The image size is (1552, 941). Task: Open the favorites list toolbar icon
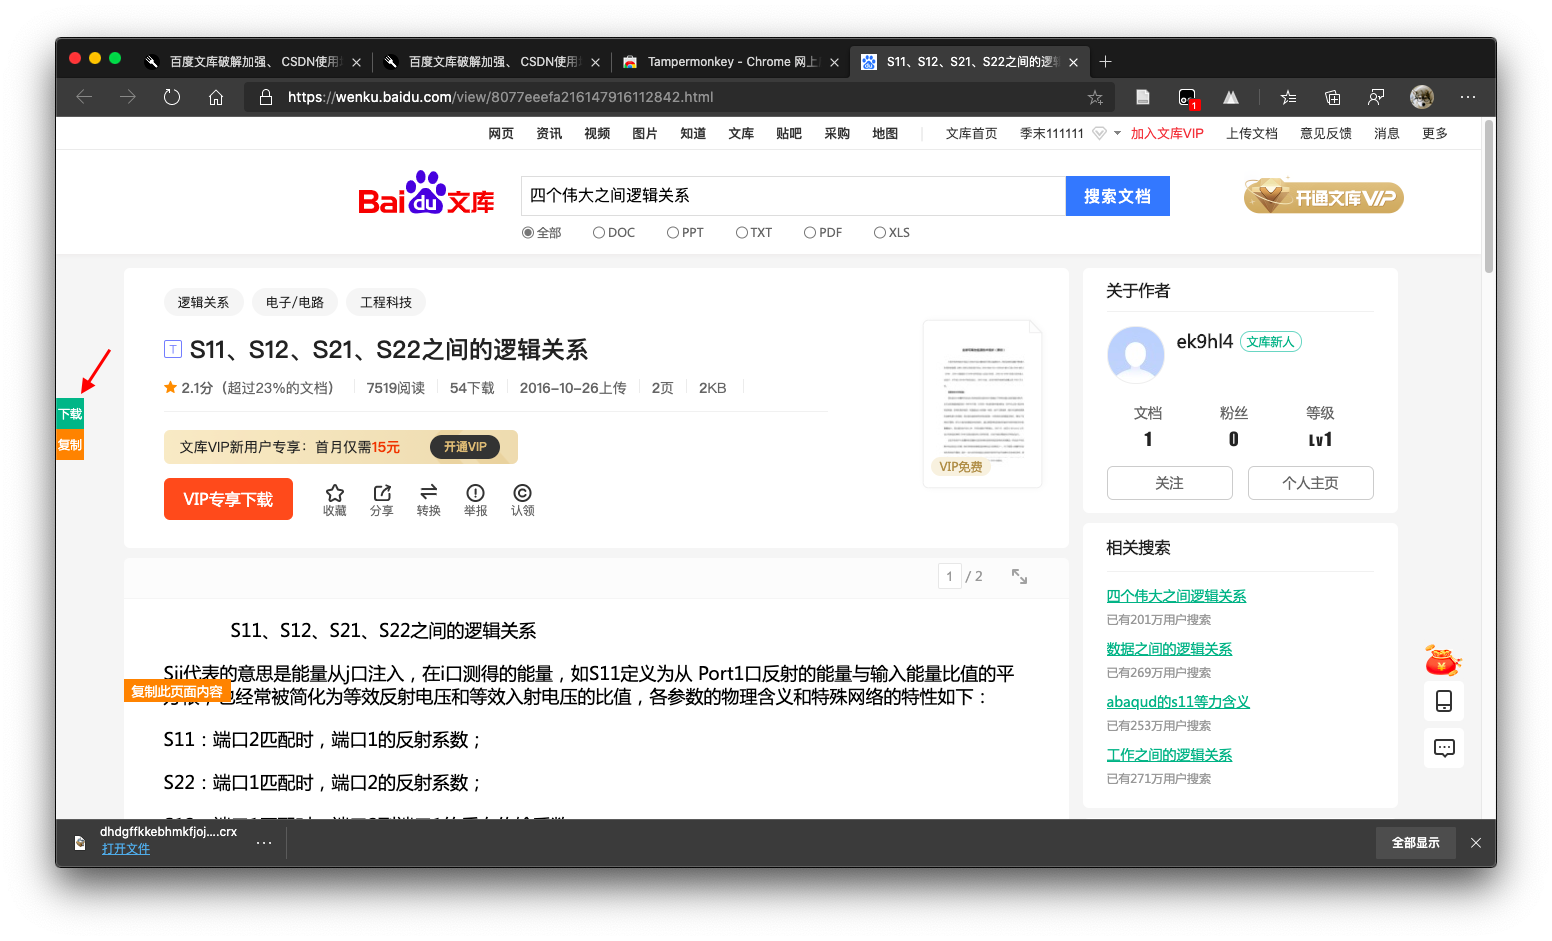1288,97
